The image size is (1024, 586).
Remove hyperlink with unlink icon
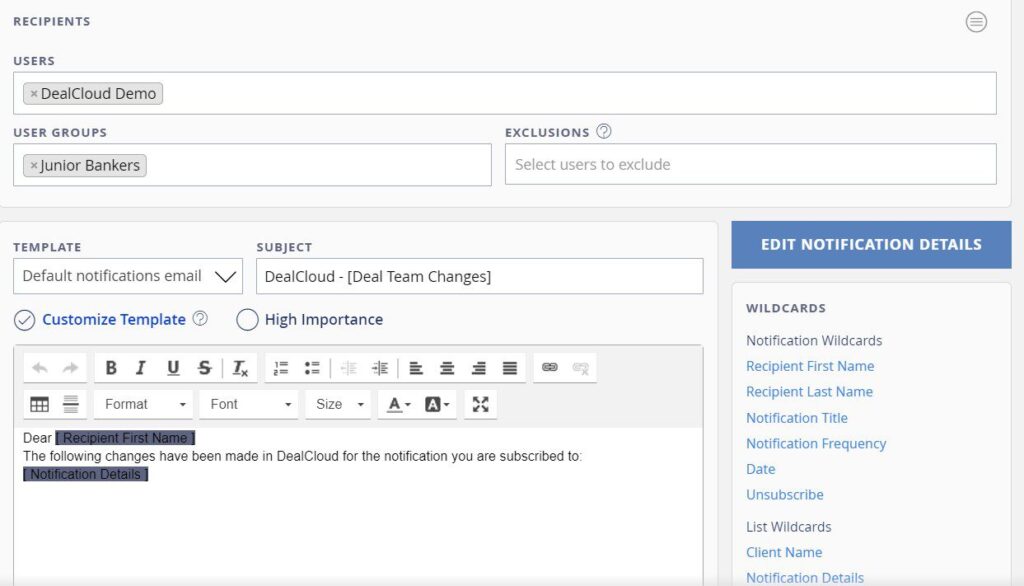point(581,368)
